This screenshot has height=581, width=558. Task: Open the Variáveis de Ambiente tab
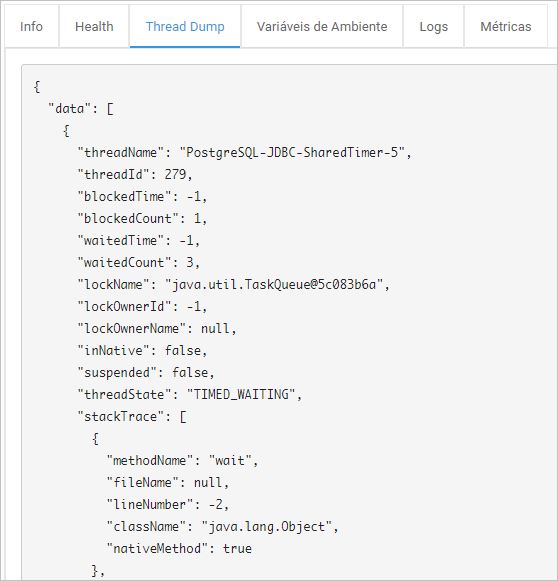tap(322, 27)
